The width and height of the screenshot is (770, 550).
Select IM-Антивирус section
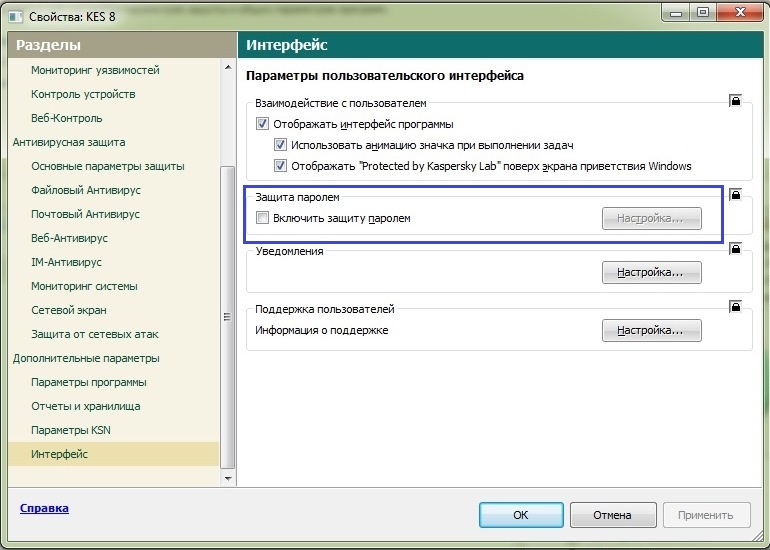pos(66,263)
